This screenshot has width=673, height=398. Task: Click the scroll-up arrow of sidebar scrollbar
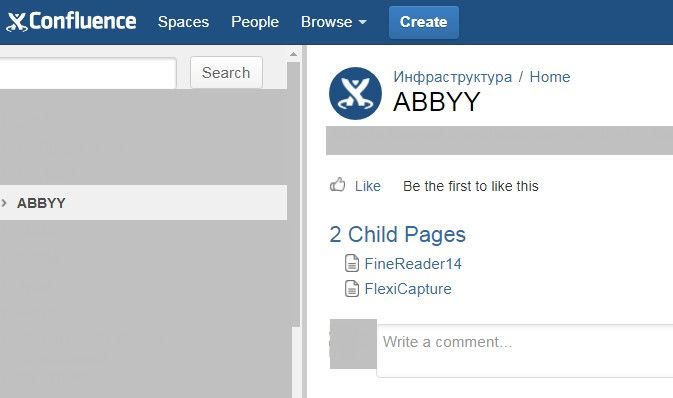click(294, 54)
